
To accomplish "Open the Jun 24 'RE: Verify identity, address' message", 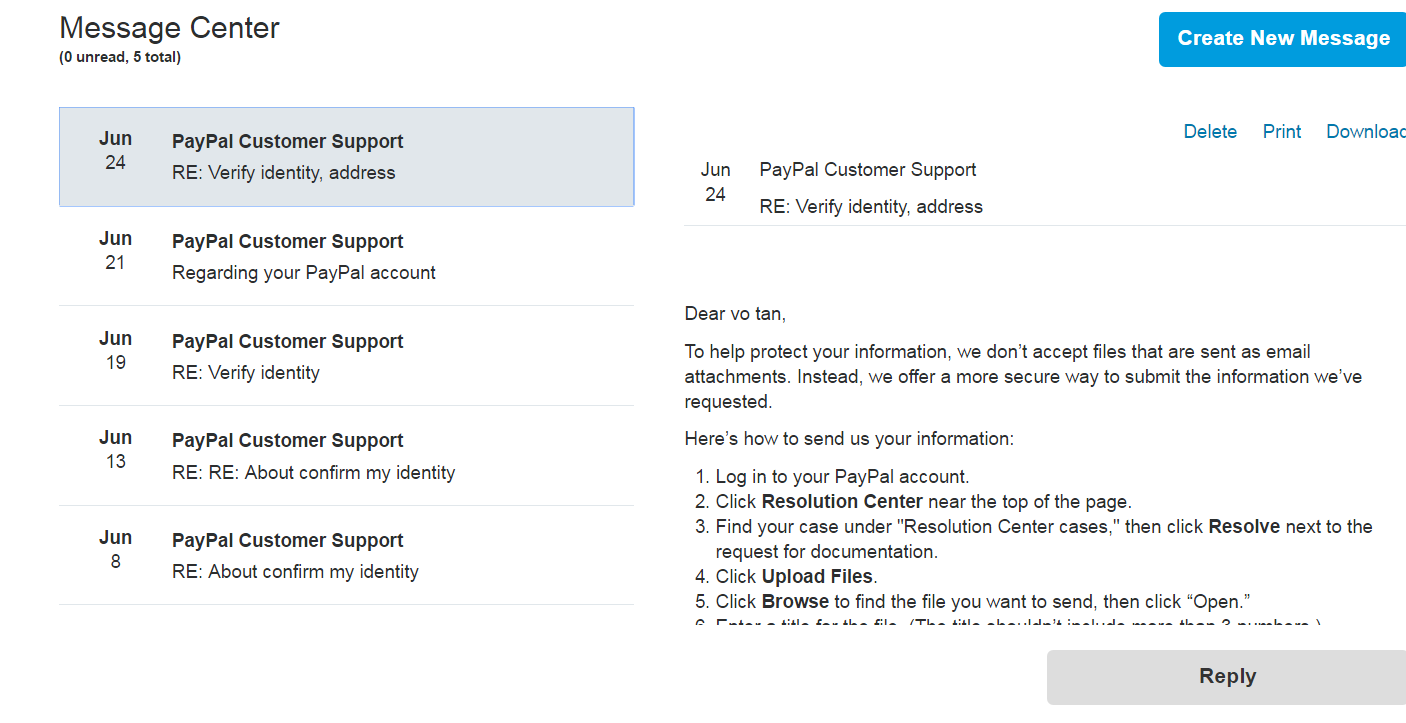I will [x=346, y=157].
